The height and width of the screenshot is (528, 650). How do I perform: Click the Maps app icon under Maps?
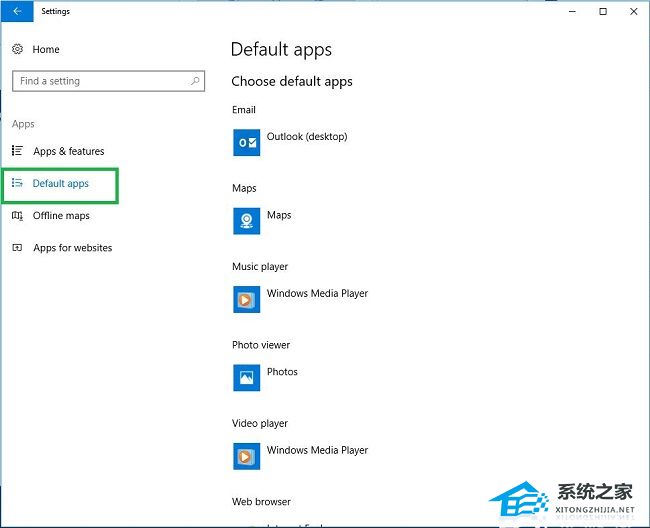[x=246, y=220]
